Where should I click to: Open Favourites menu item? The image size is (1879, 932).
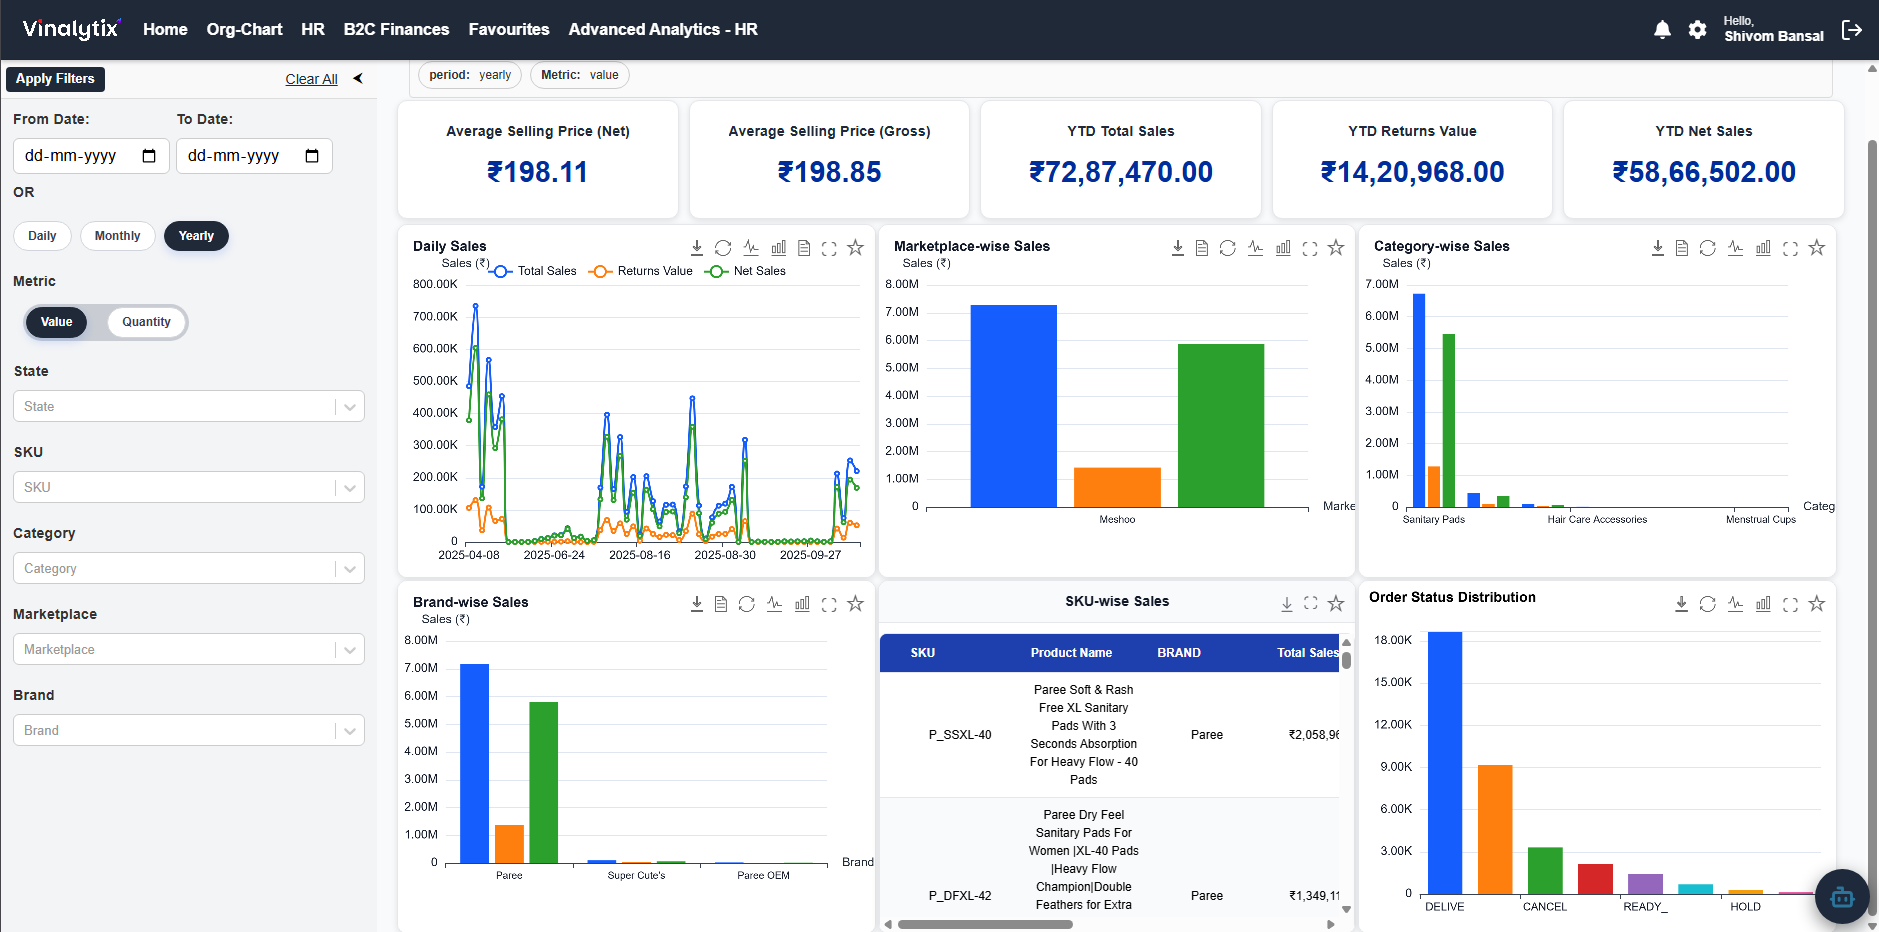point(509,30)
